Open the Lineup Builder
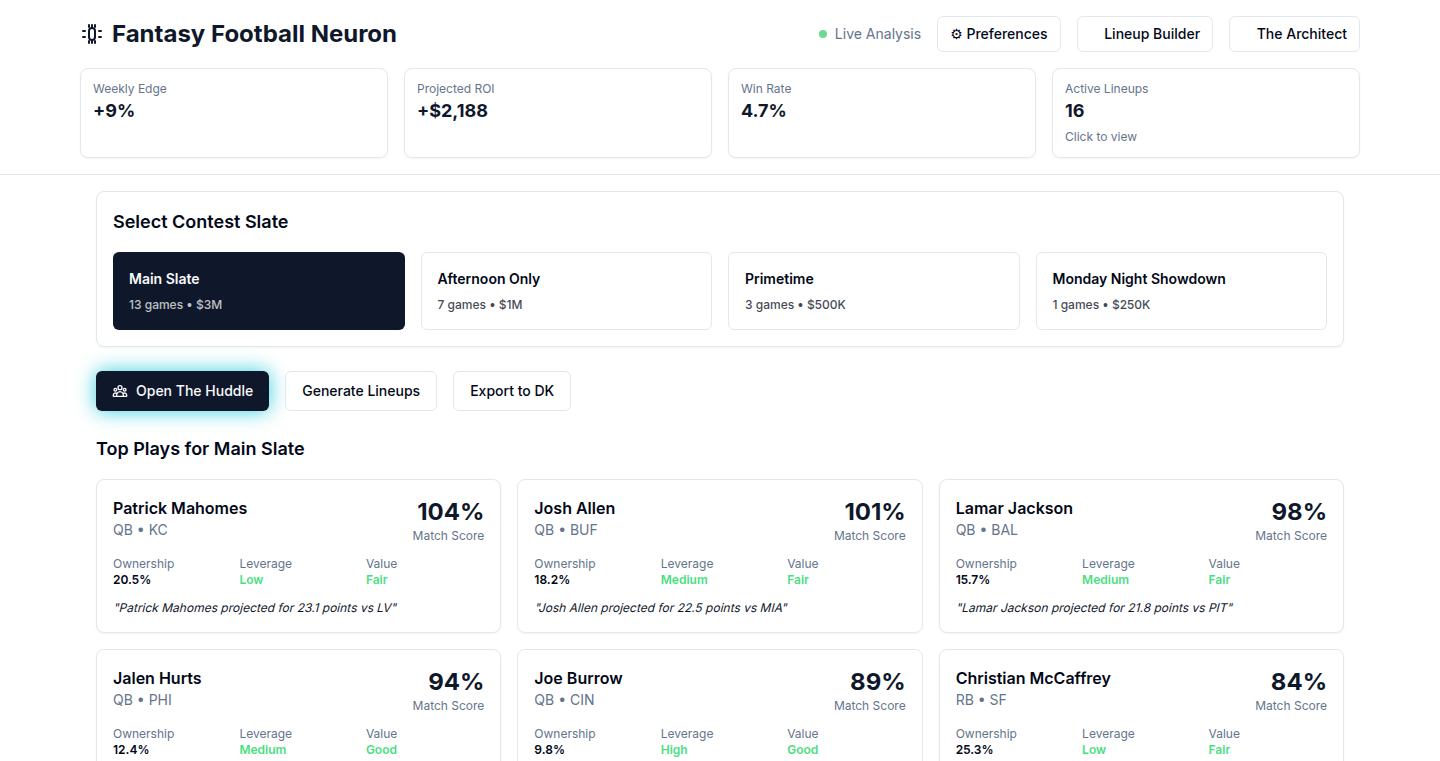The width and height of the screenshot is (1440, 761). point(1145,34)
